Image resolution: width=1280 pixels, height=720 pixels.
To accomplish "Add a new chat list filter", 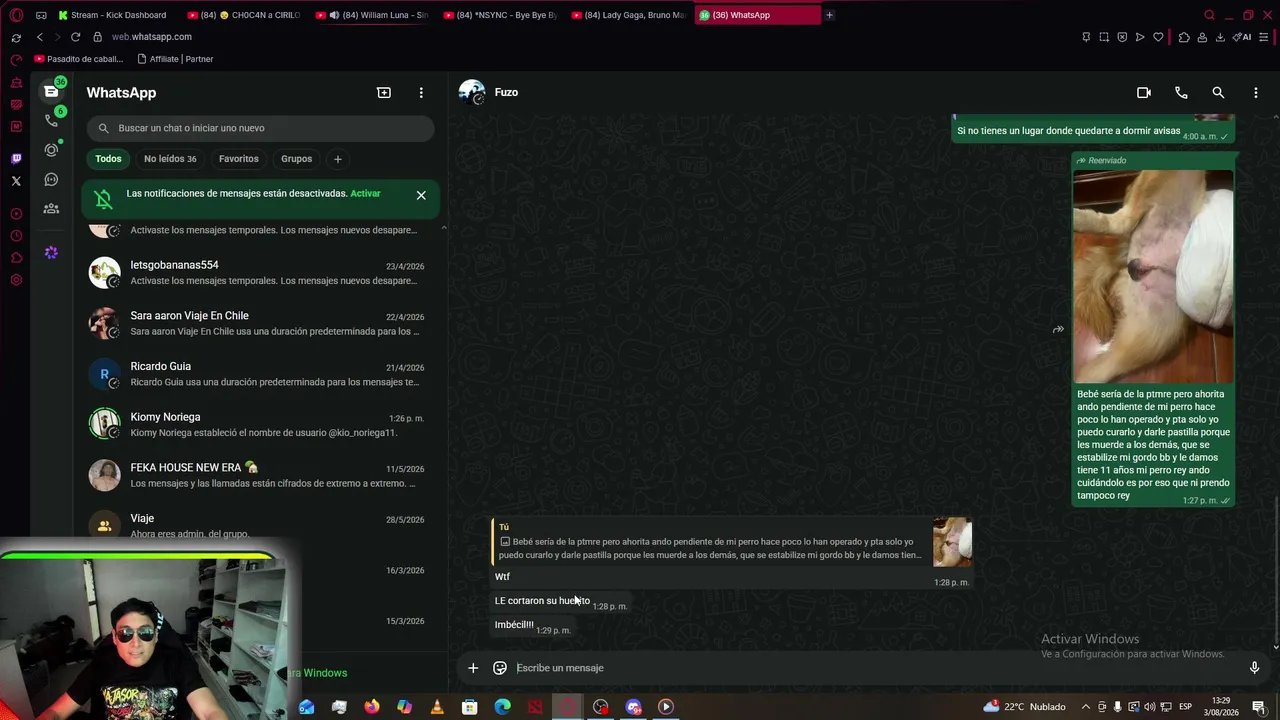I will click(x=338, y=159).
